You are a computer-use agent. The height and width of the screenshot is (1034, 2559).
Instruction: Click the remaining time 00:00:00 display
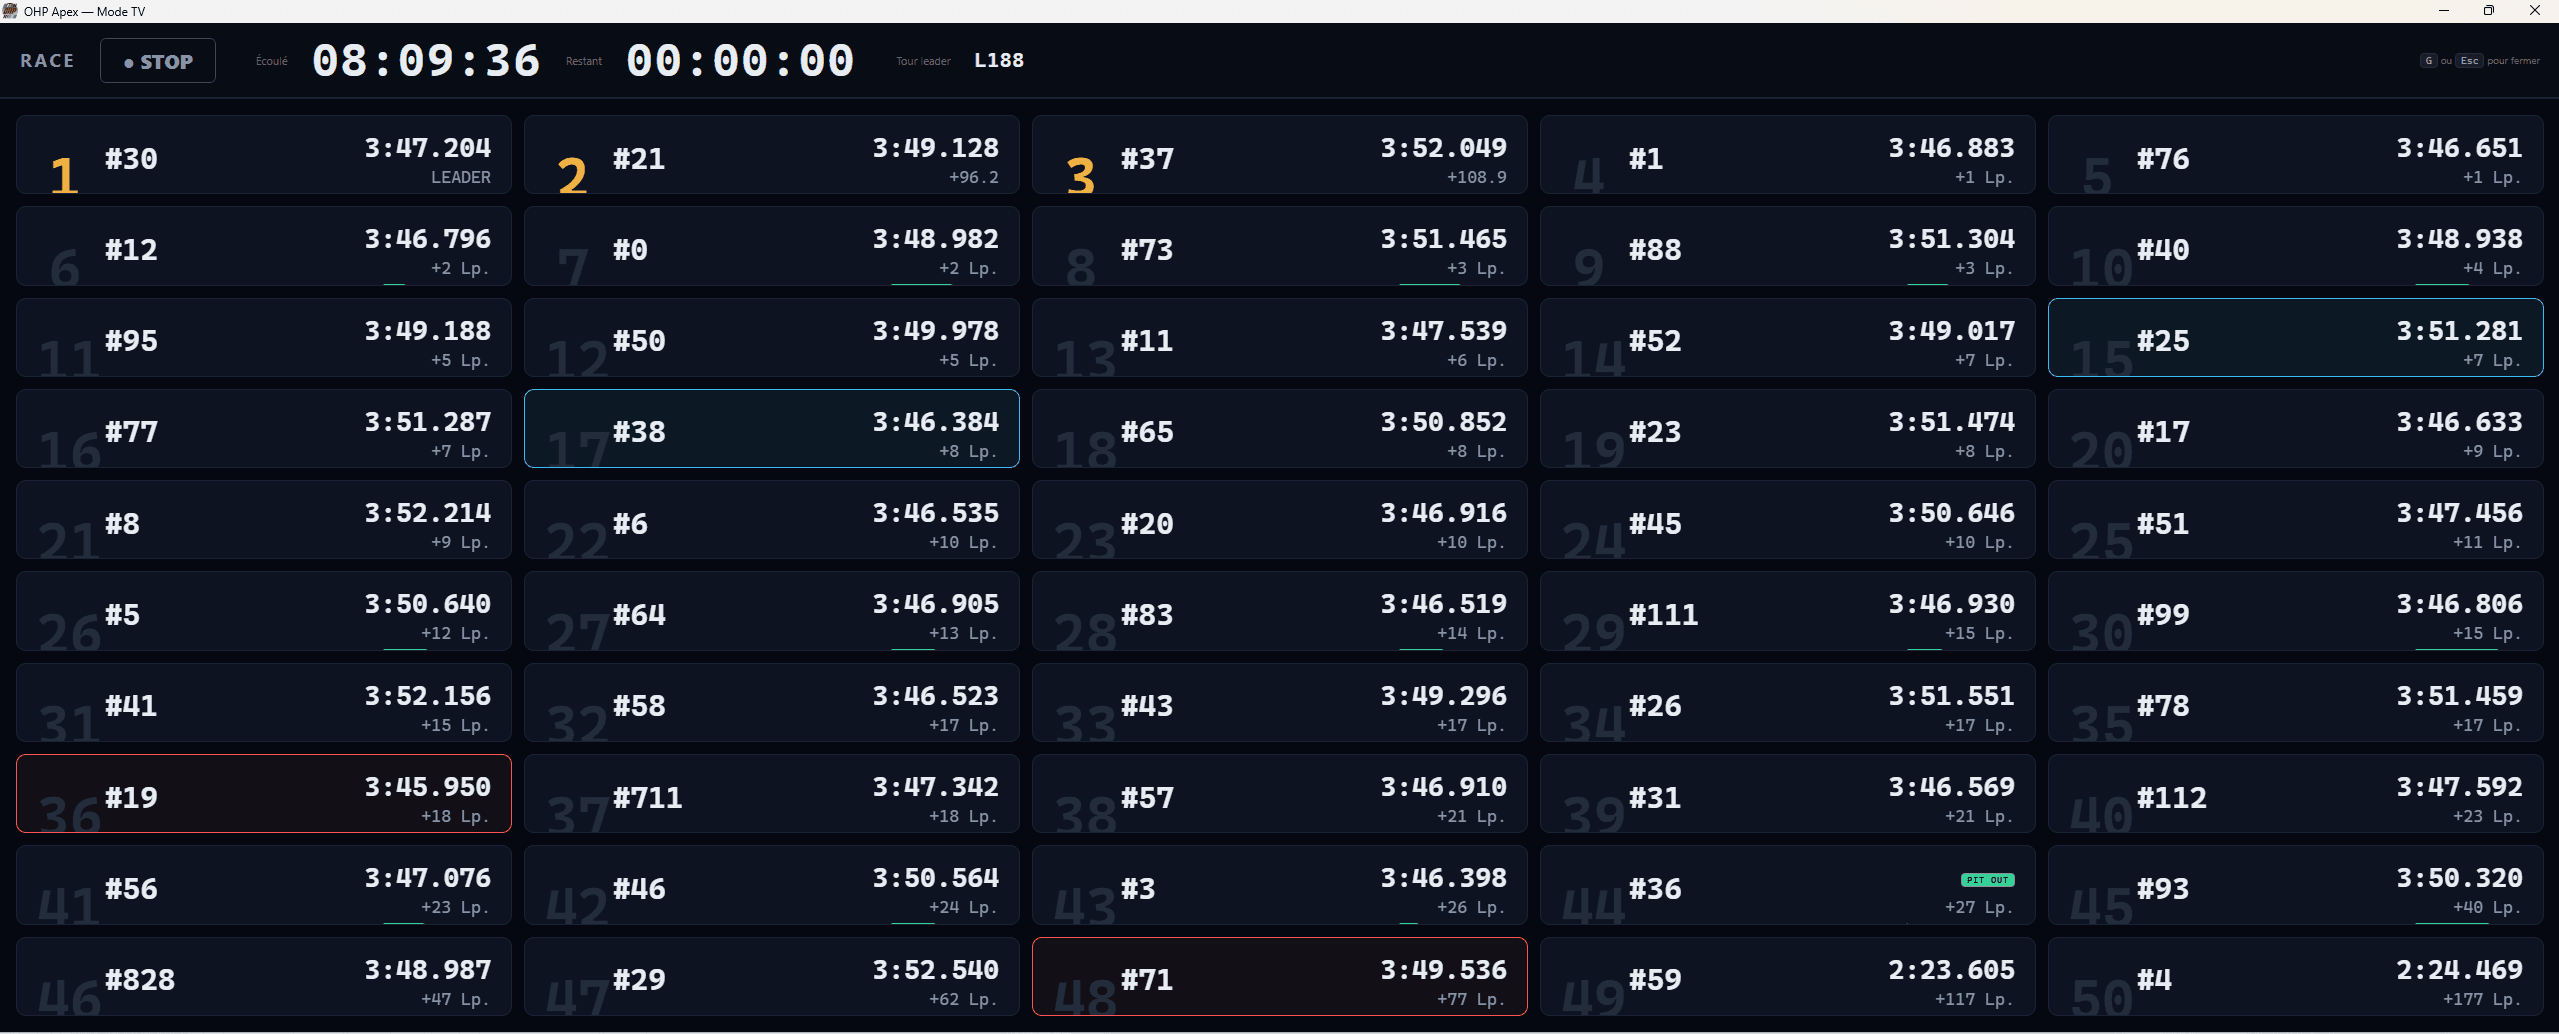point(740,61)
